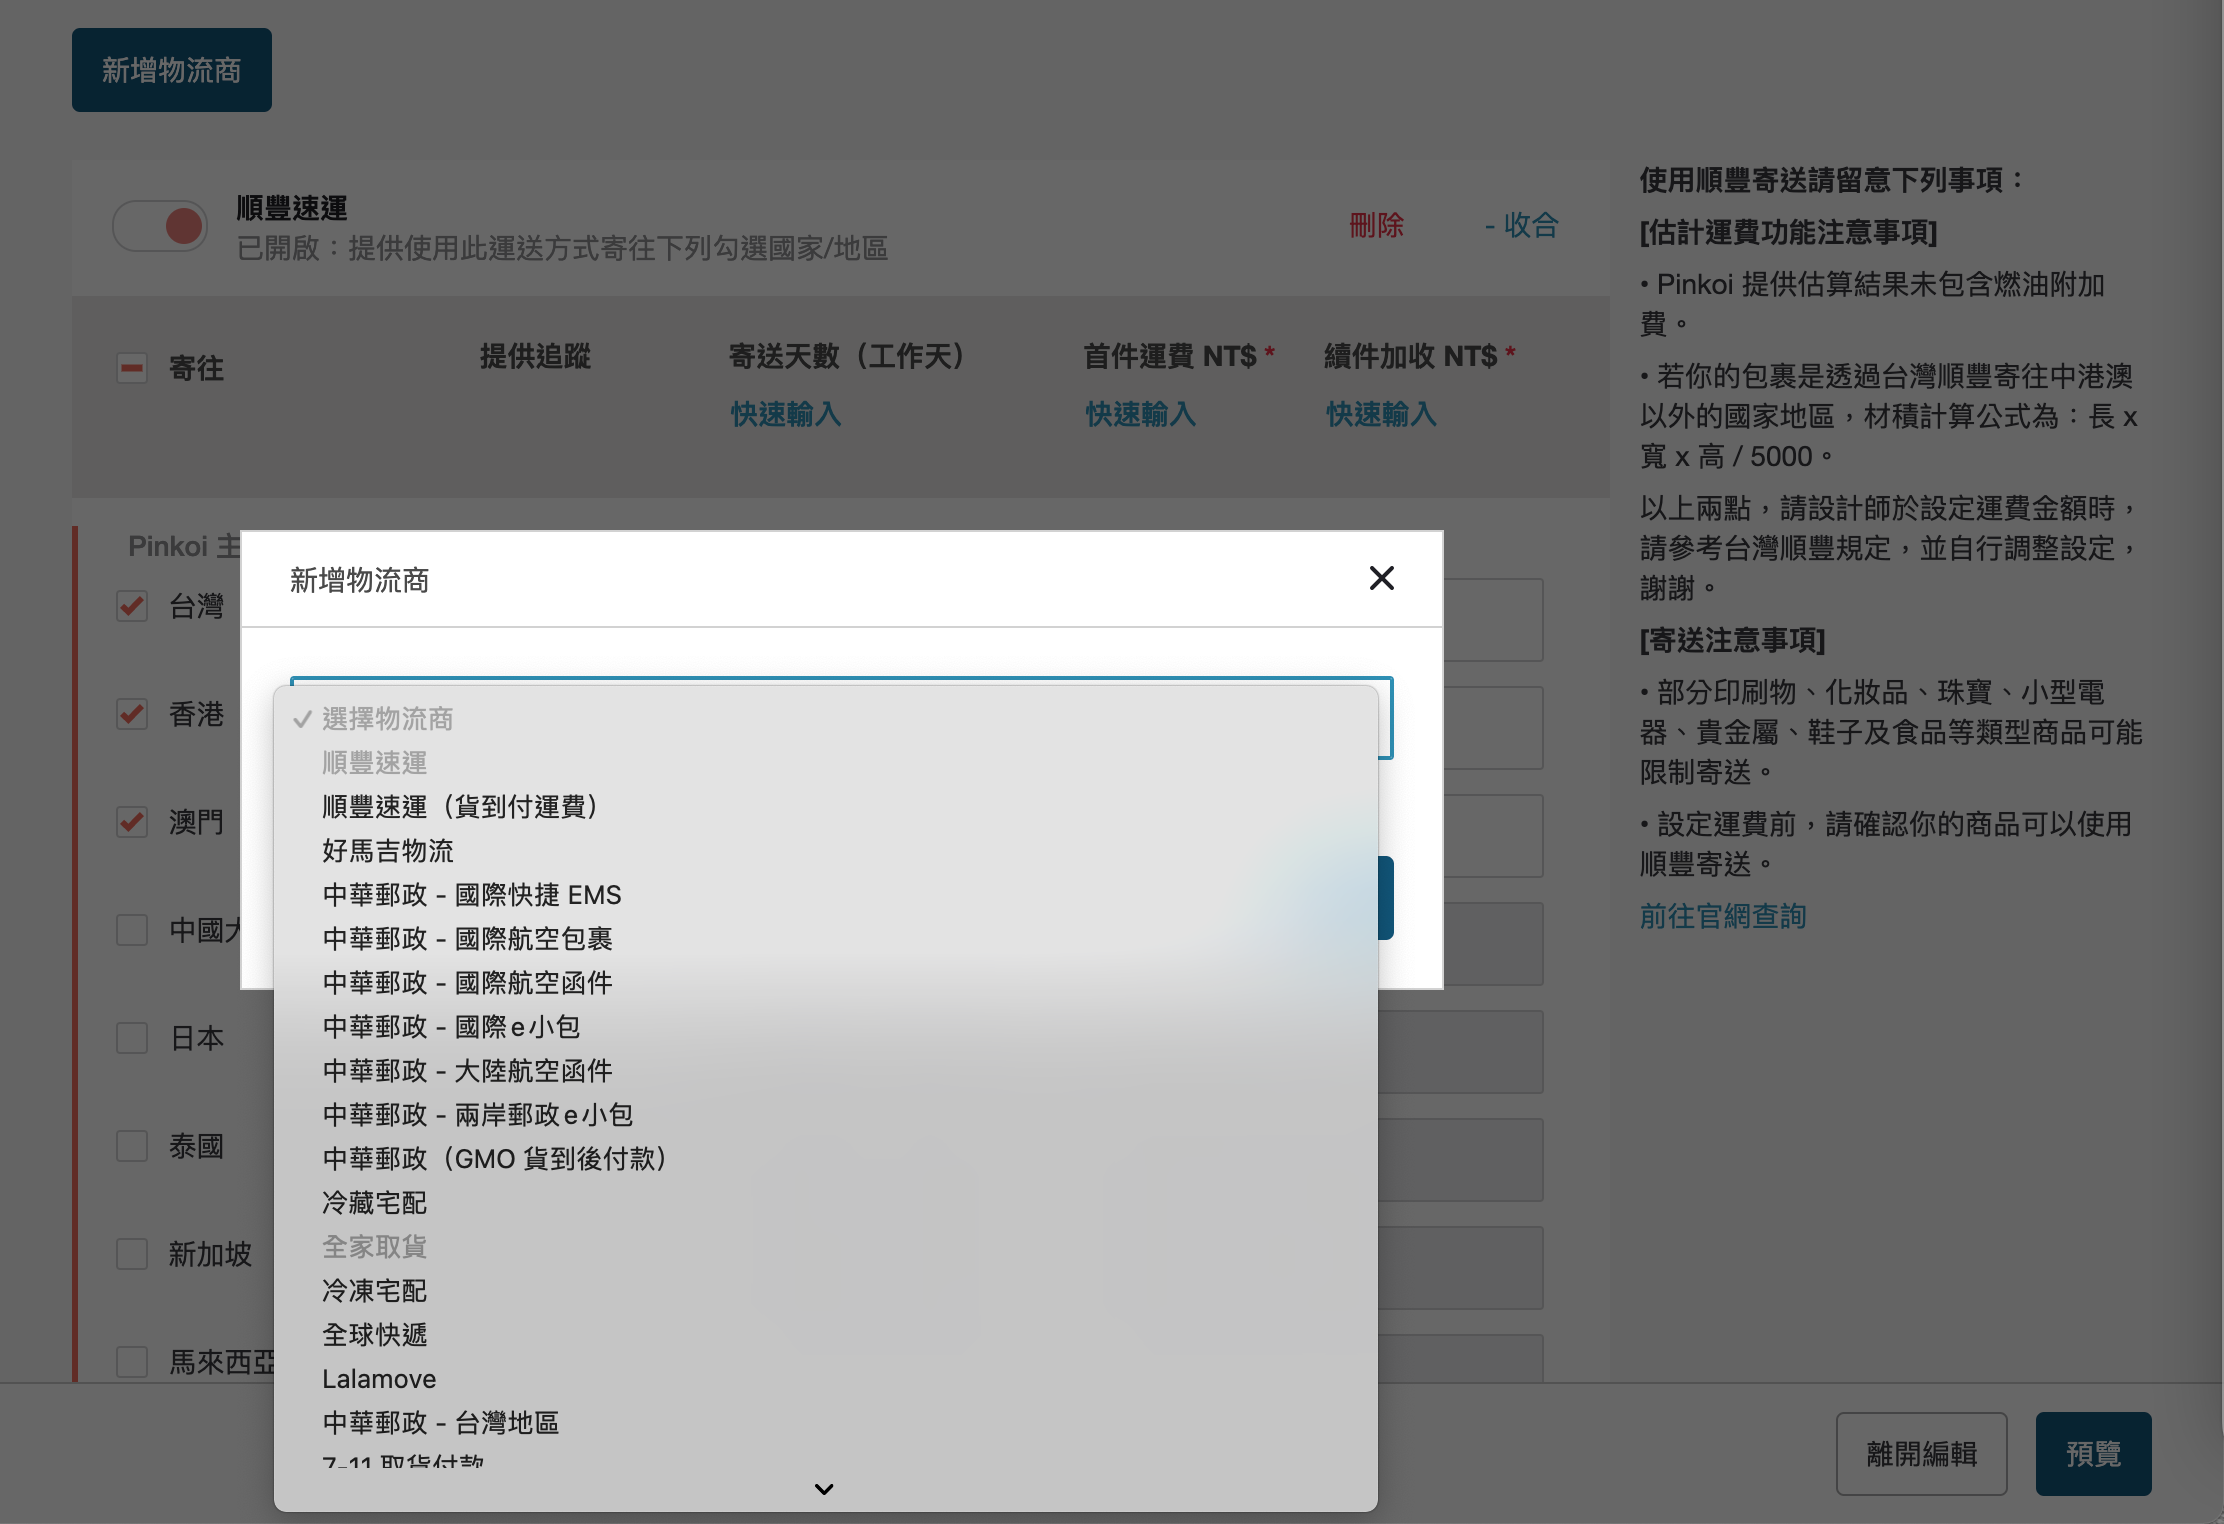The height and width of the screenshot is (1524, 2224).
Task: Choose 冷藏宅配 option
Action: (x=826, y=1203)
